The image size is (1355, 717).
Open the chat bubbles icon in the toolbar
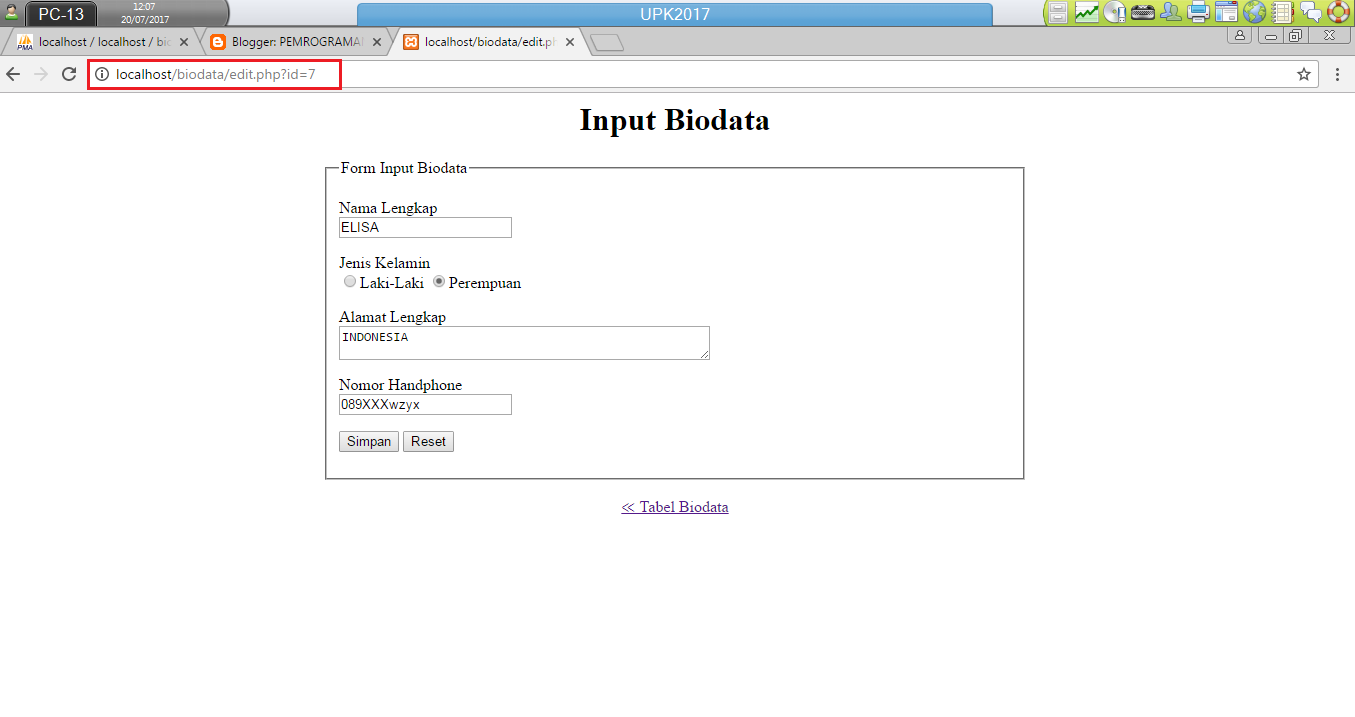(x=1311, y=12)
